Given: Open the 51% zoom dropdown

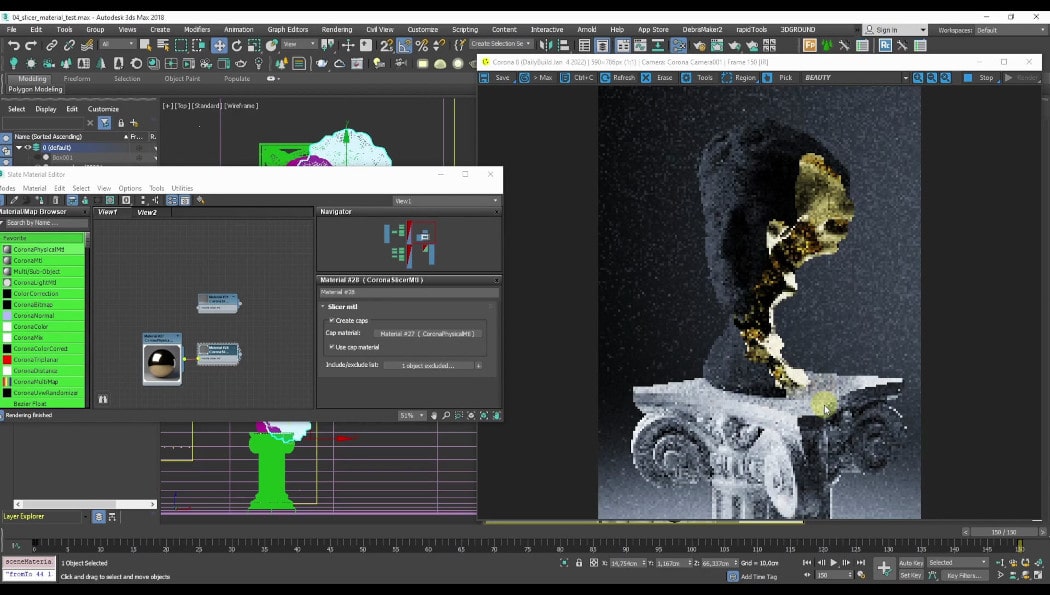Looking at the screenshot, I should [412, 416].
